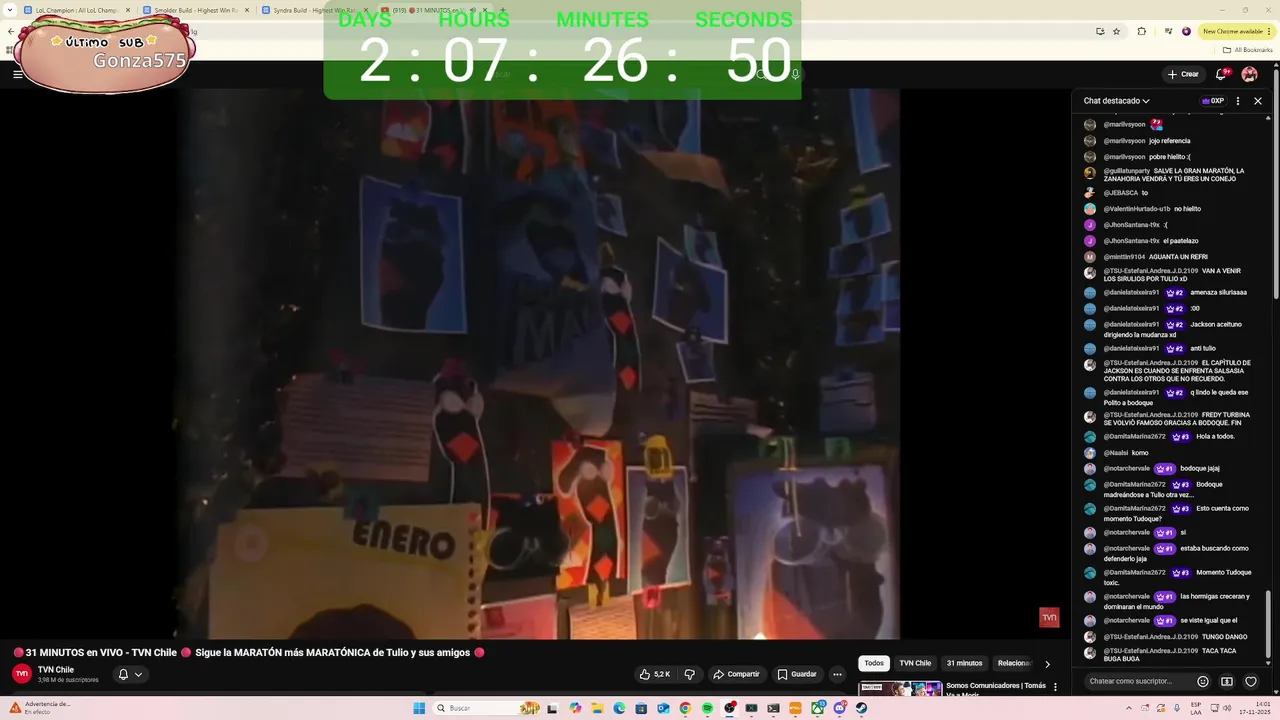Viewport: 1280px width, 720px height.
Task: Click the TVN watermark logo on video
Action: (x=1049, y=618)
